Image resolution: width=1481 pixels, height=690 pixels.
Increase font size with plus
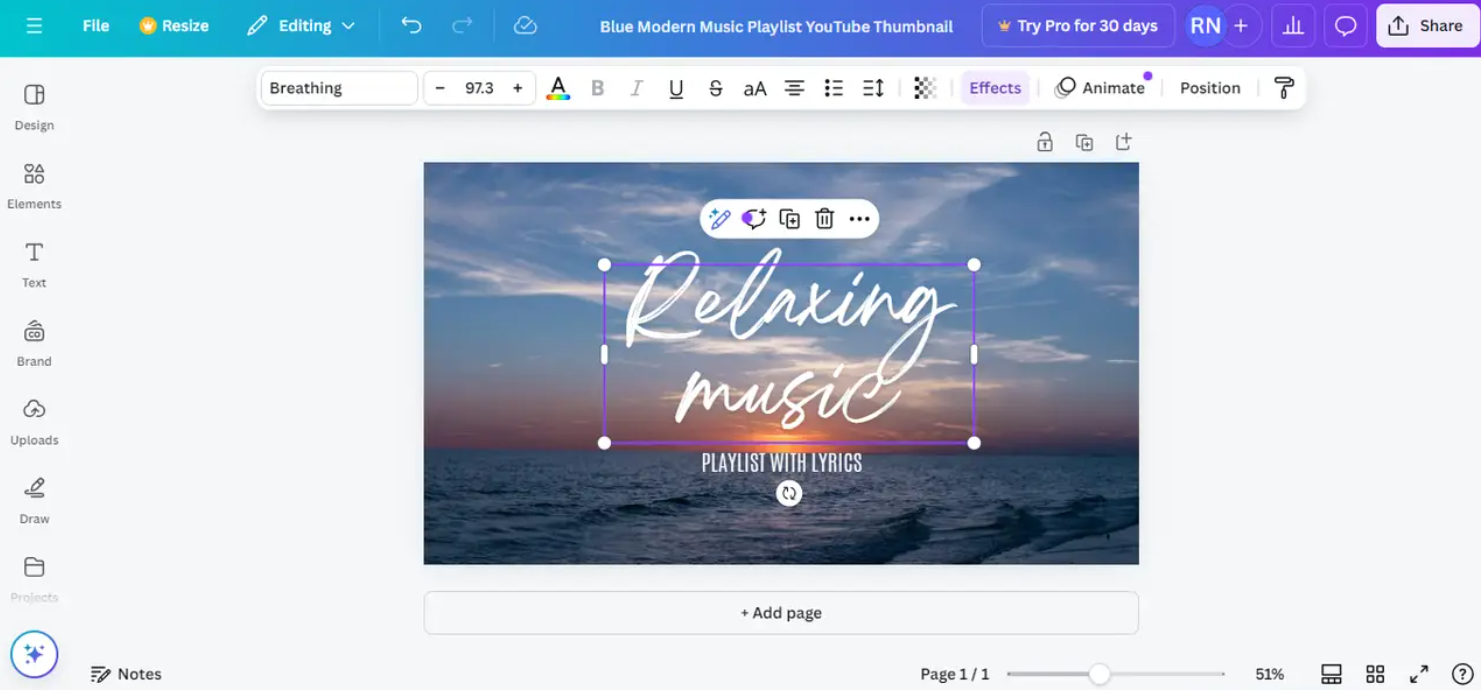(517, 88)
